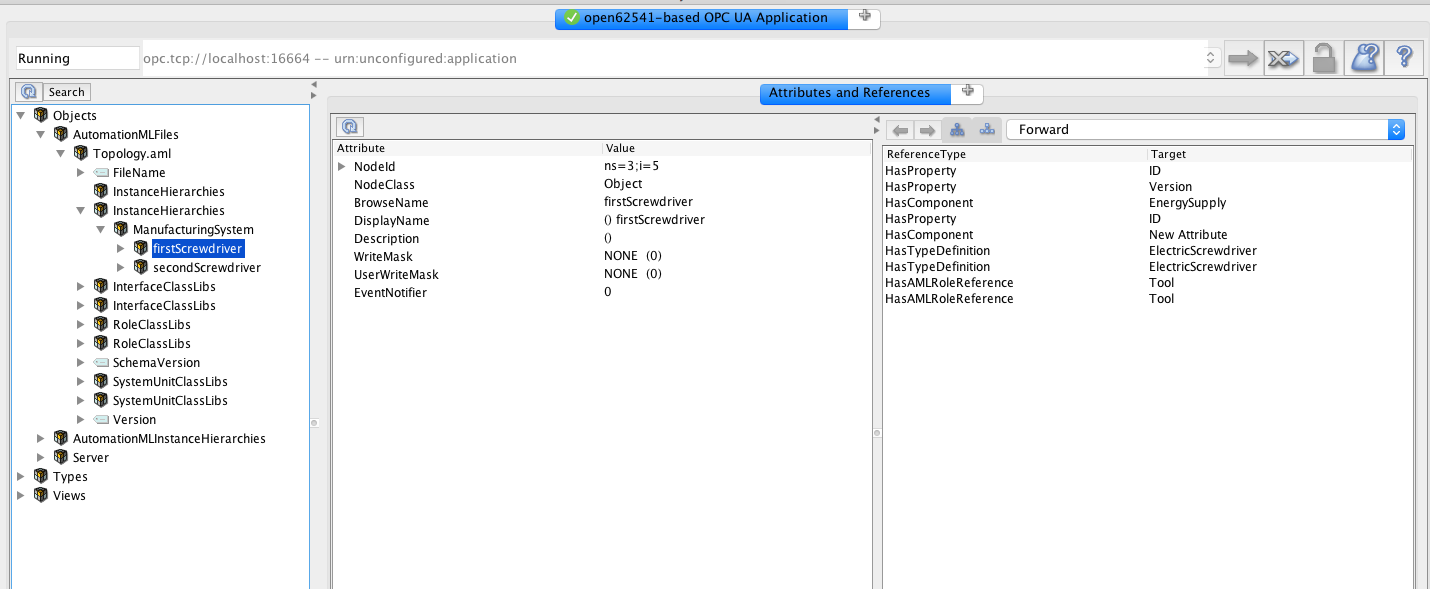
Task: Expand the NodeId attribute row
Action: [342, 166]
